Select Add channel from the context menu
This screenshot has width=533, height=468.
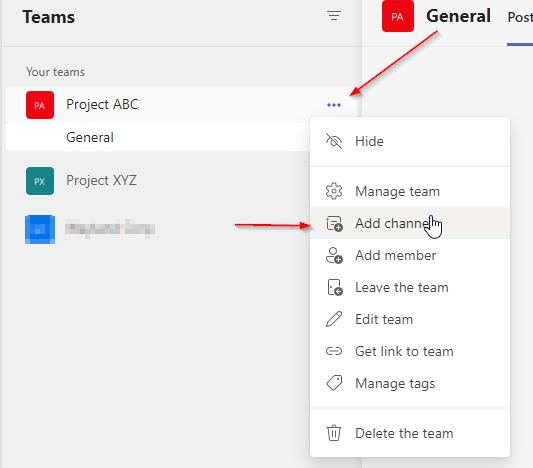coord(410,223)
